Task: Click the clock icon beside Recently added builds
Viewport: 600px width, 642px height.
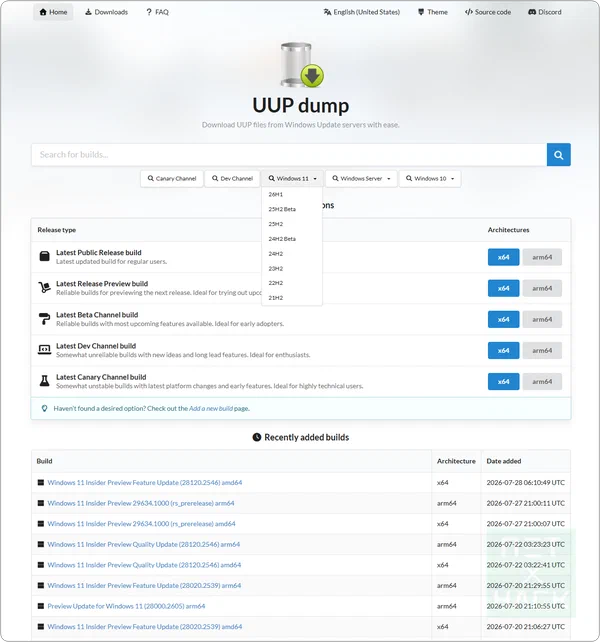Action: click(257, 437)
